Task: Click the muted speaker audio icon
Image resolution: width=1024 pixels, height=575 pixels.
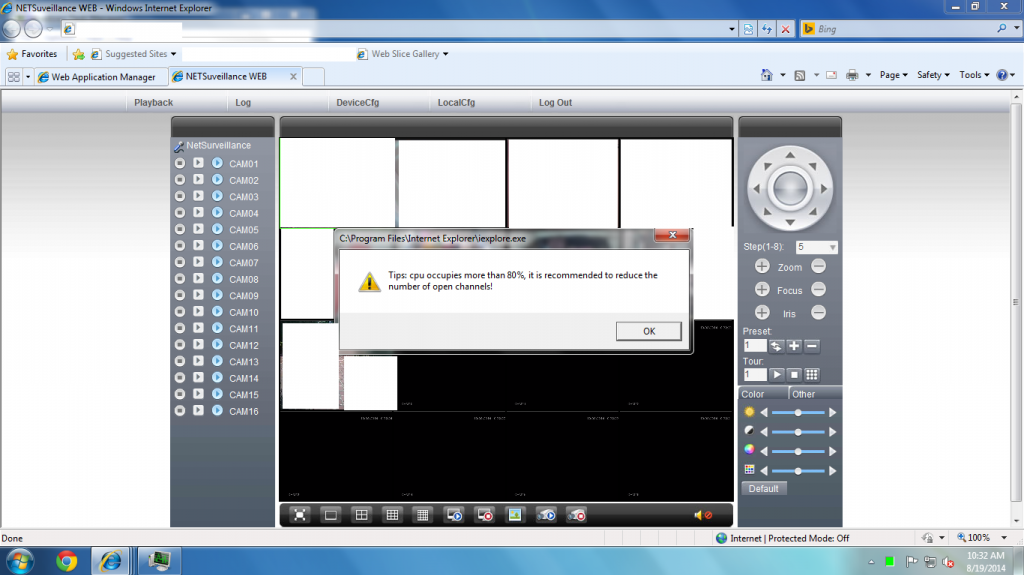Action: [702, 515]
